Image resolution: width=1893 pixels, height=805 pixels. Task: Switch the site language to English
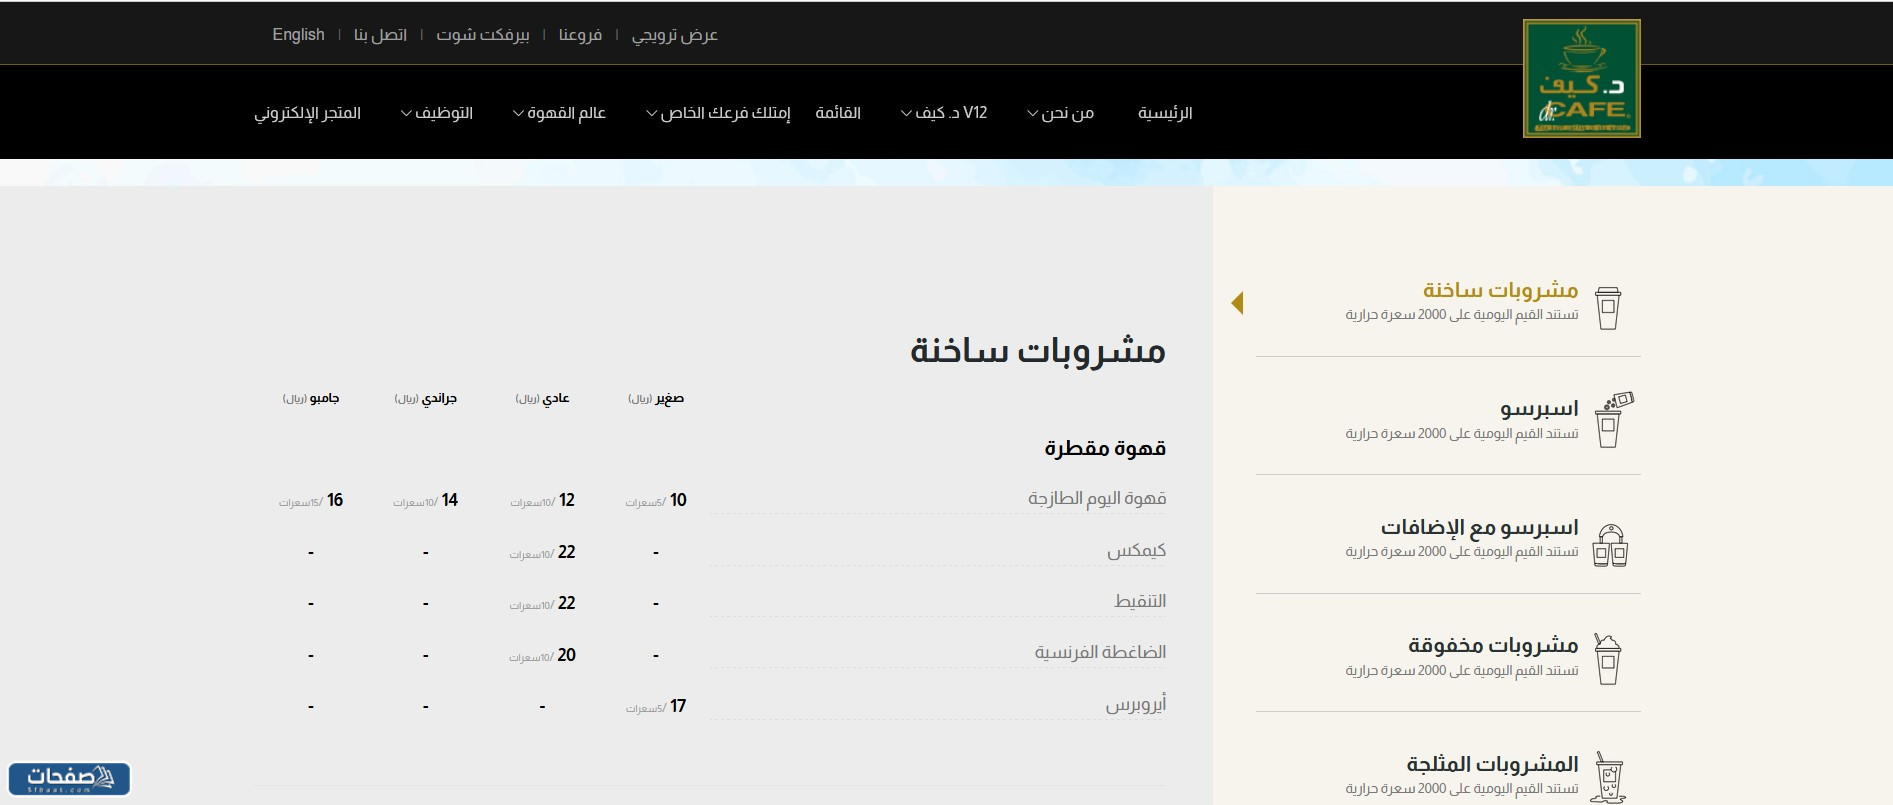click(x=298, y=35)
